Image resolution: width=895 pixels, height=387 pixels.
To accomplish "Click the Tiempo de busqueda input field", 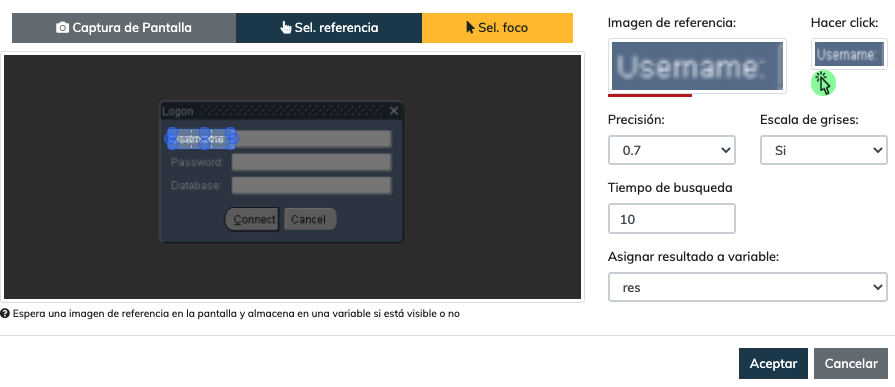I will coord(671,219).
